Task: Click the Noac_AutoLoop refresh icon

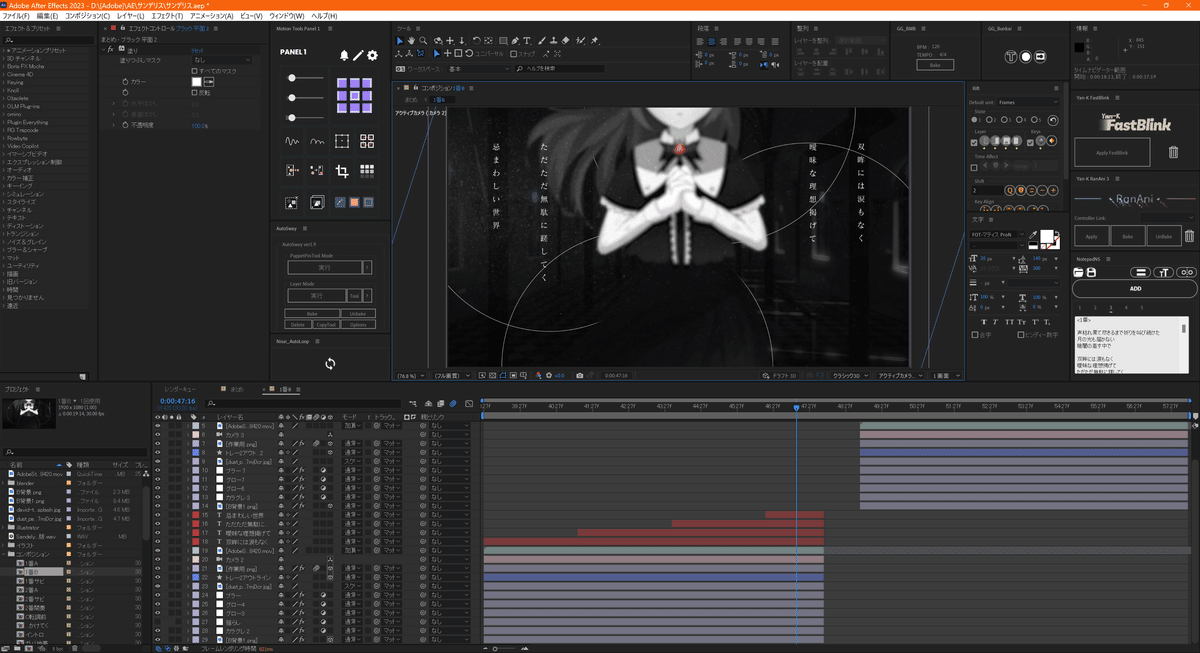Action: [x=330, y=364]
